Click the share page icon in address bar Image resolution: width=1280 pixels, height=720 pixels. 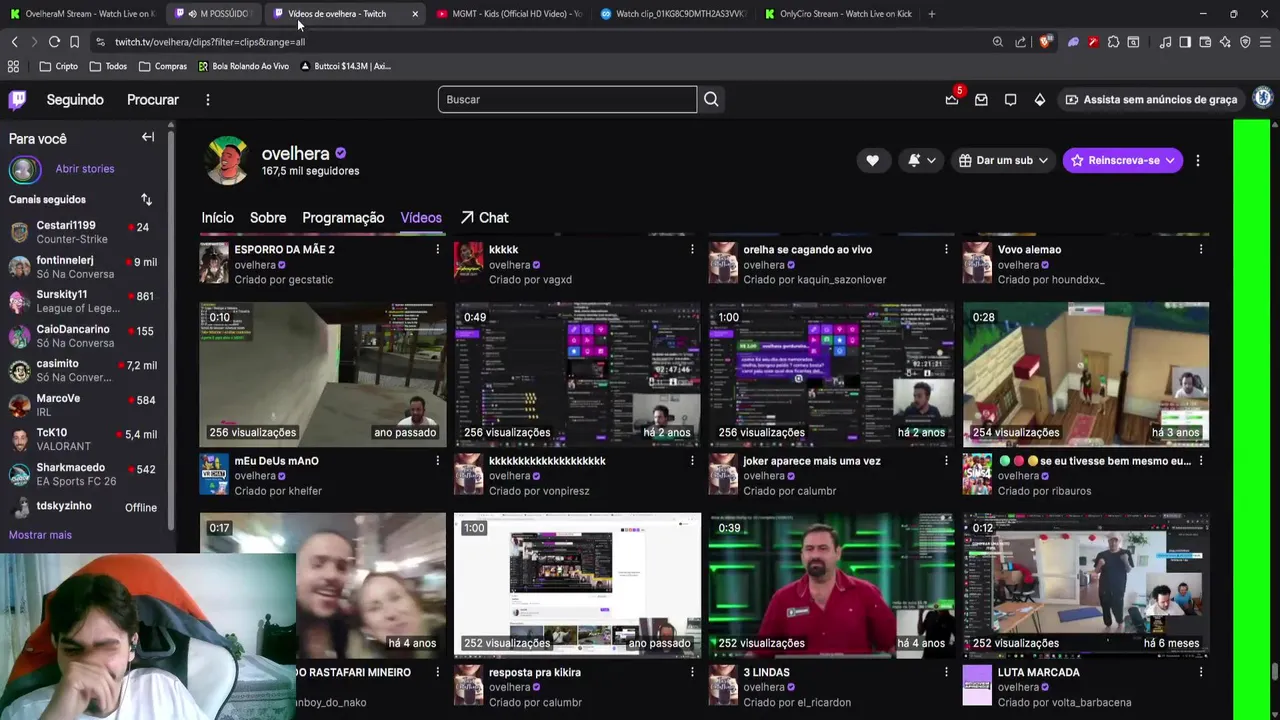[x=1020, y=42]
